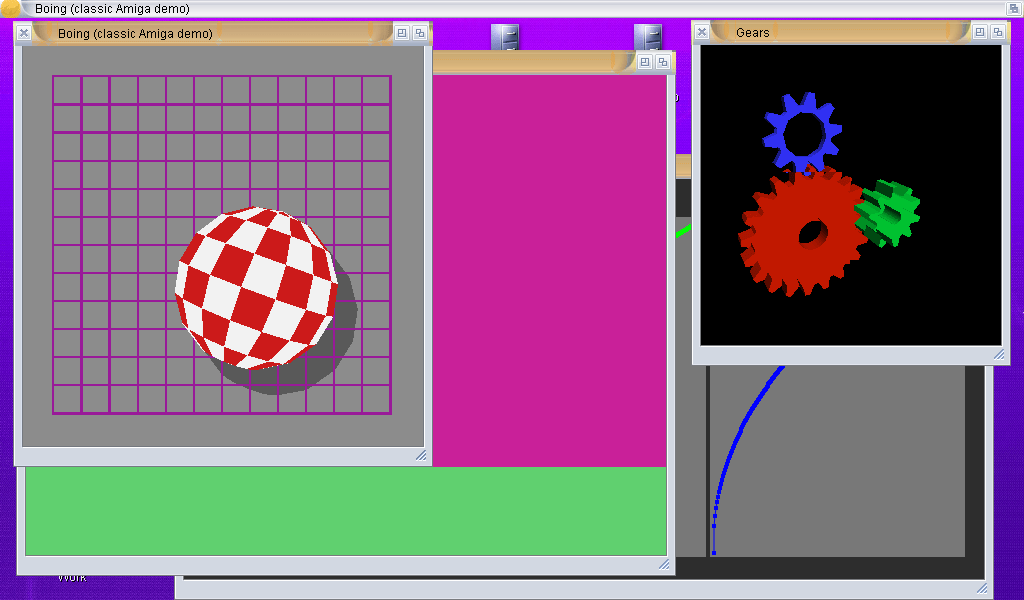Click the Gears window title bar
Viewport: 1024px width, 600px height.
pyautogui.click(x=850, y=32)
